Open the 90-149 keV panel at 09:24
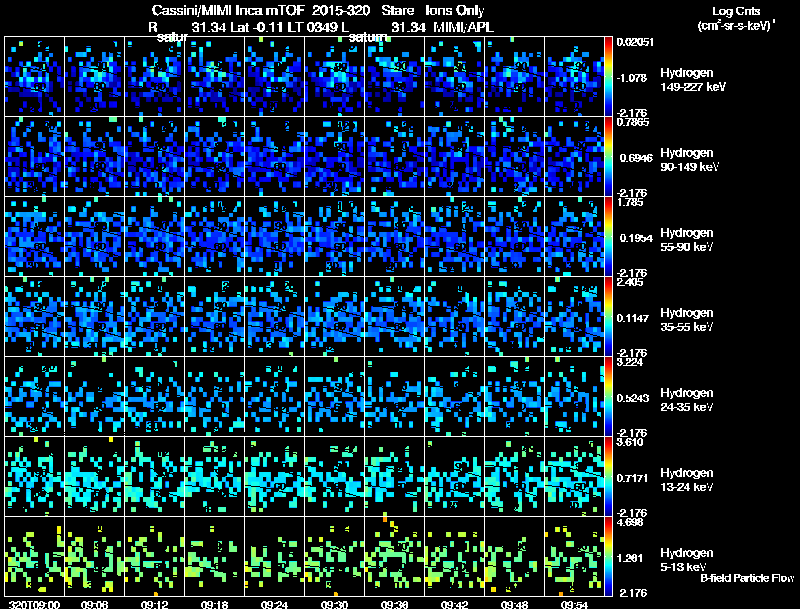The image size is (800, 609). tap(274, 157)
